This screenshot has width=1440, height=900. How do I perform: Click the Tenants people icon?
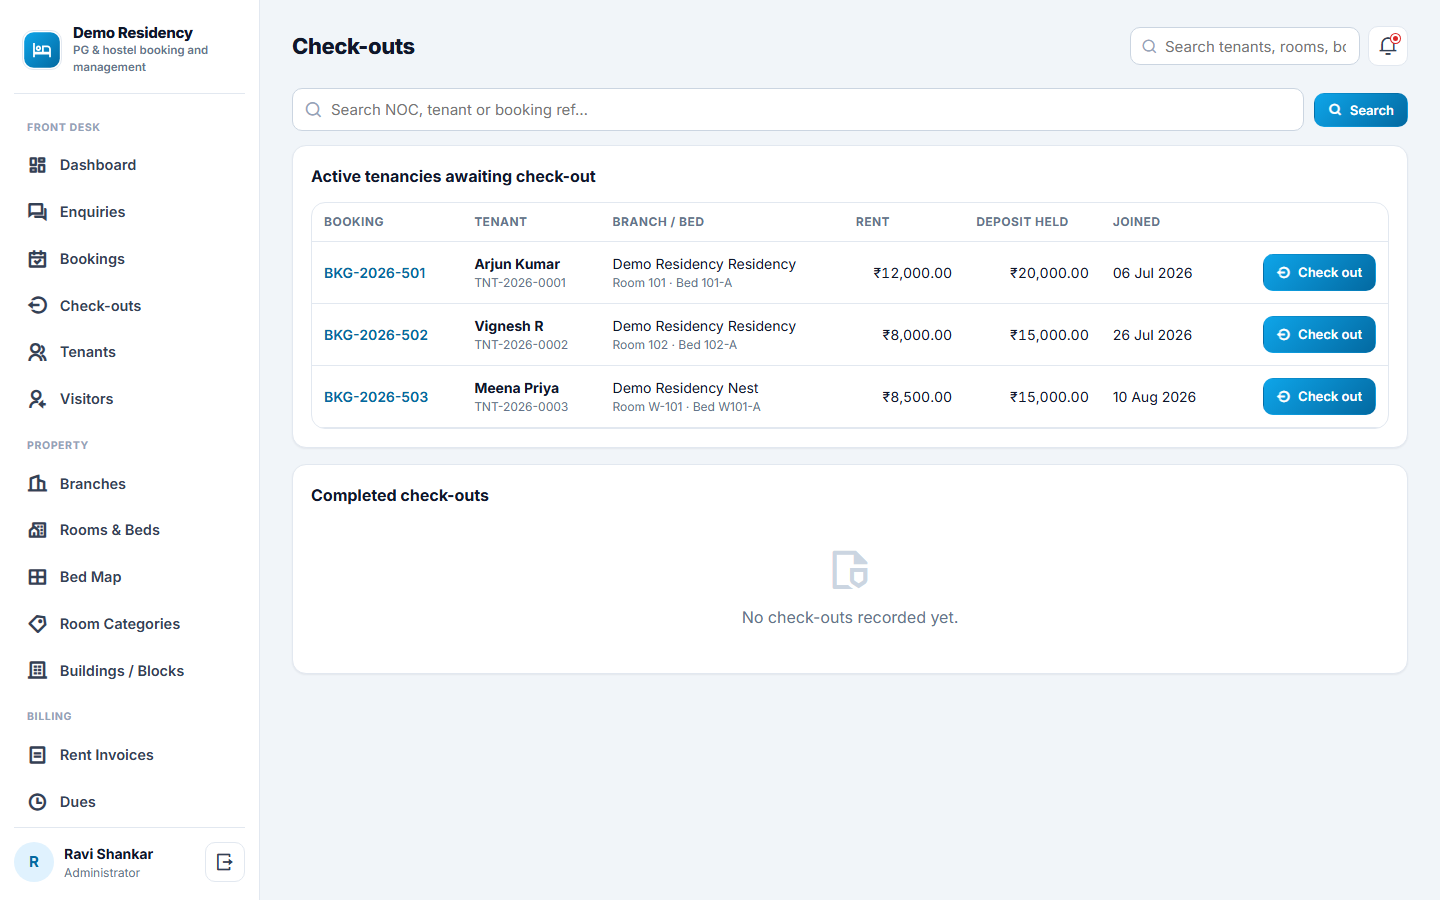(x=37, y=352)
